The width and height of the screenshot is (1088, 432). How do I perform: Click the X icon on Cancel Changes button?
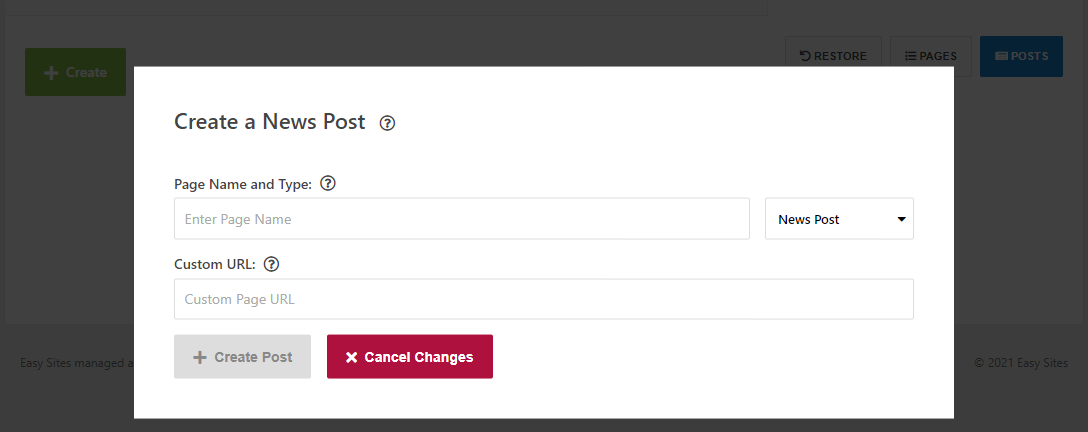tap(351, 357)
